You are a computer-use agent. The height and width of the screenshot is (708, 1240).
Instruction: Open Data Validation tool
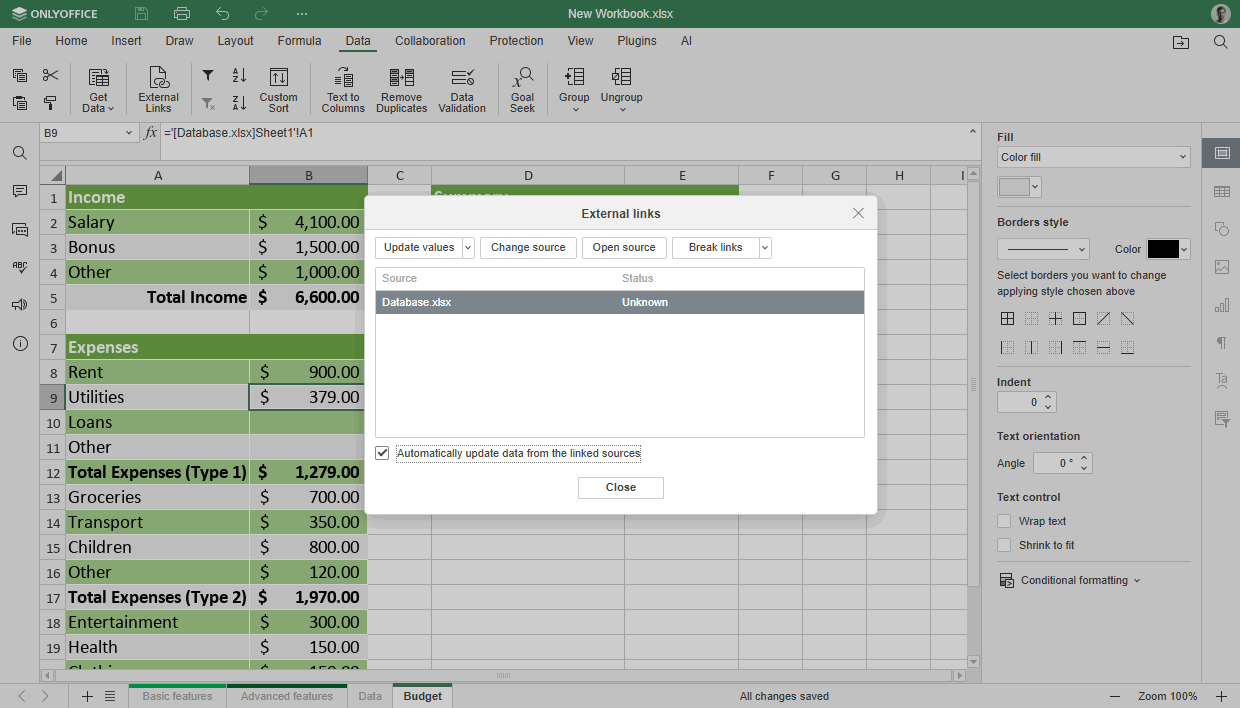(462, 89)
